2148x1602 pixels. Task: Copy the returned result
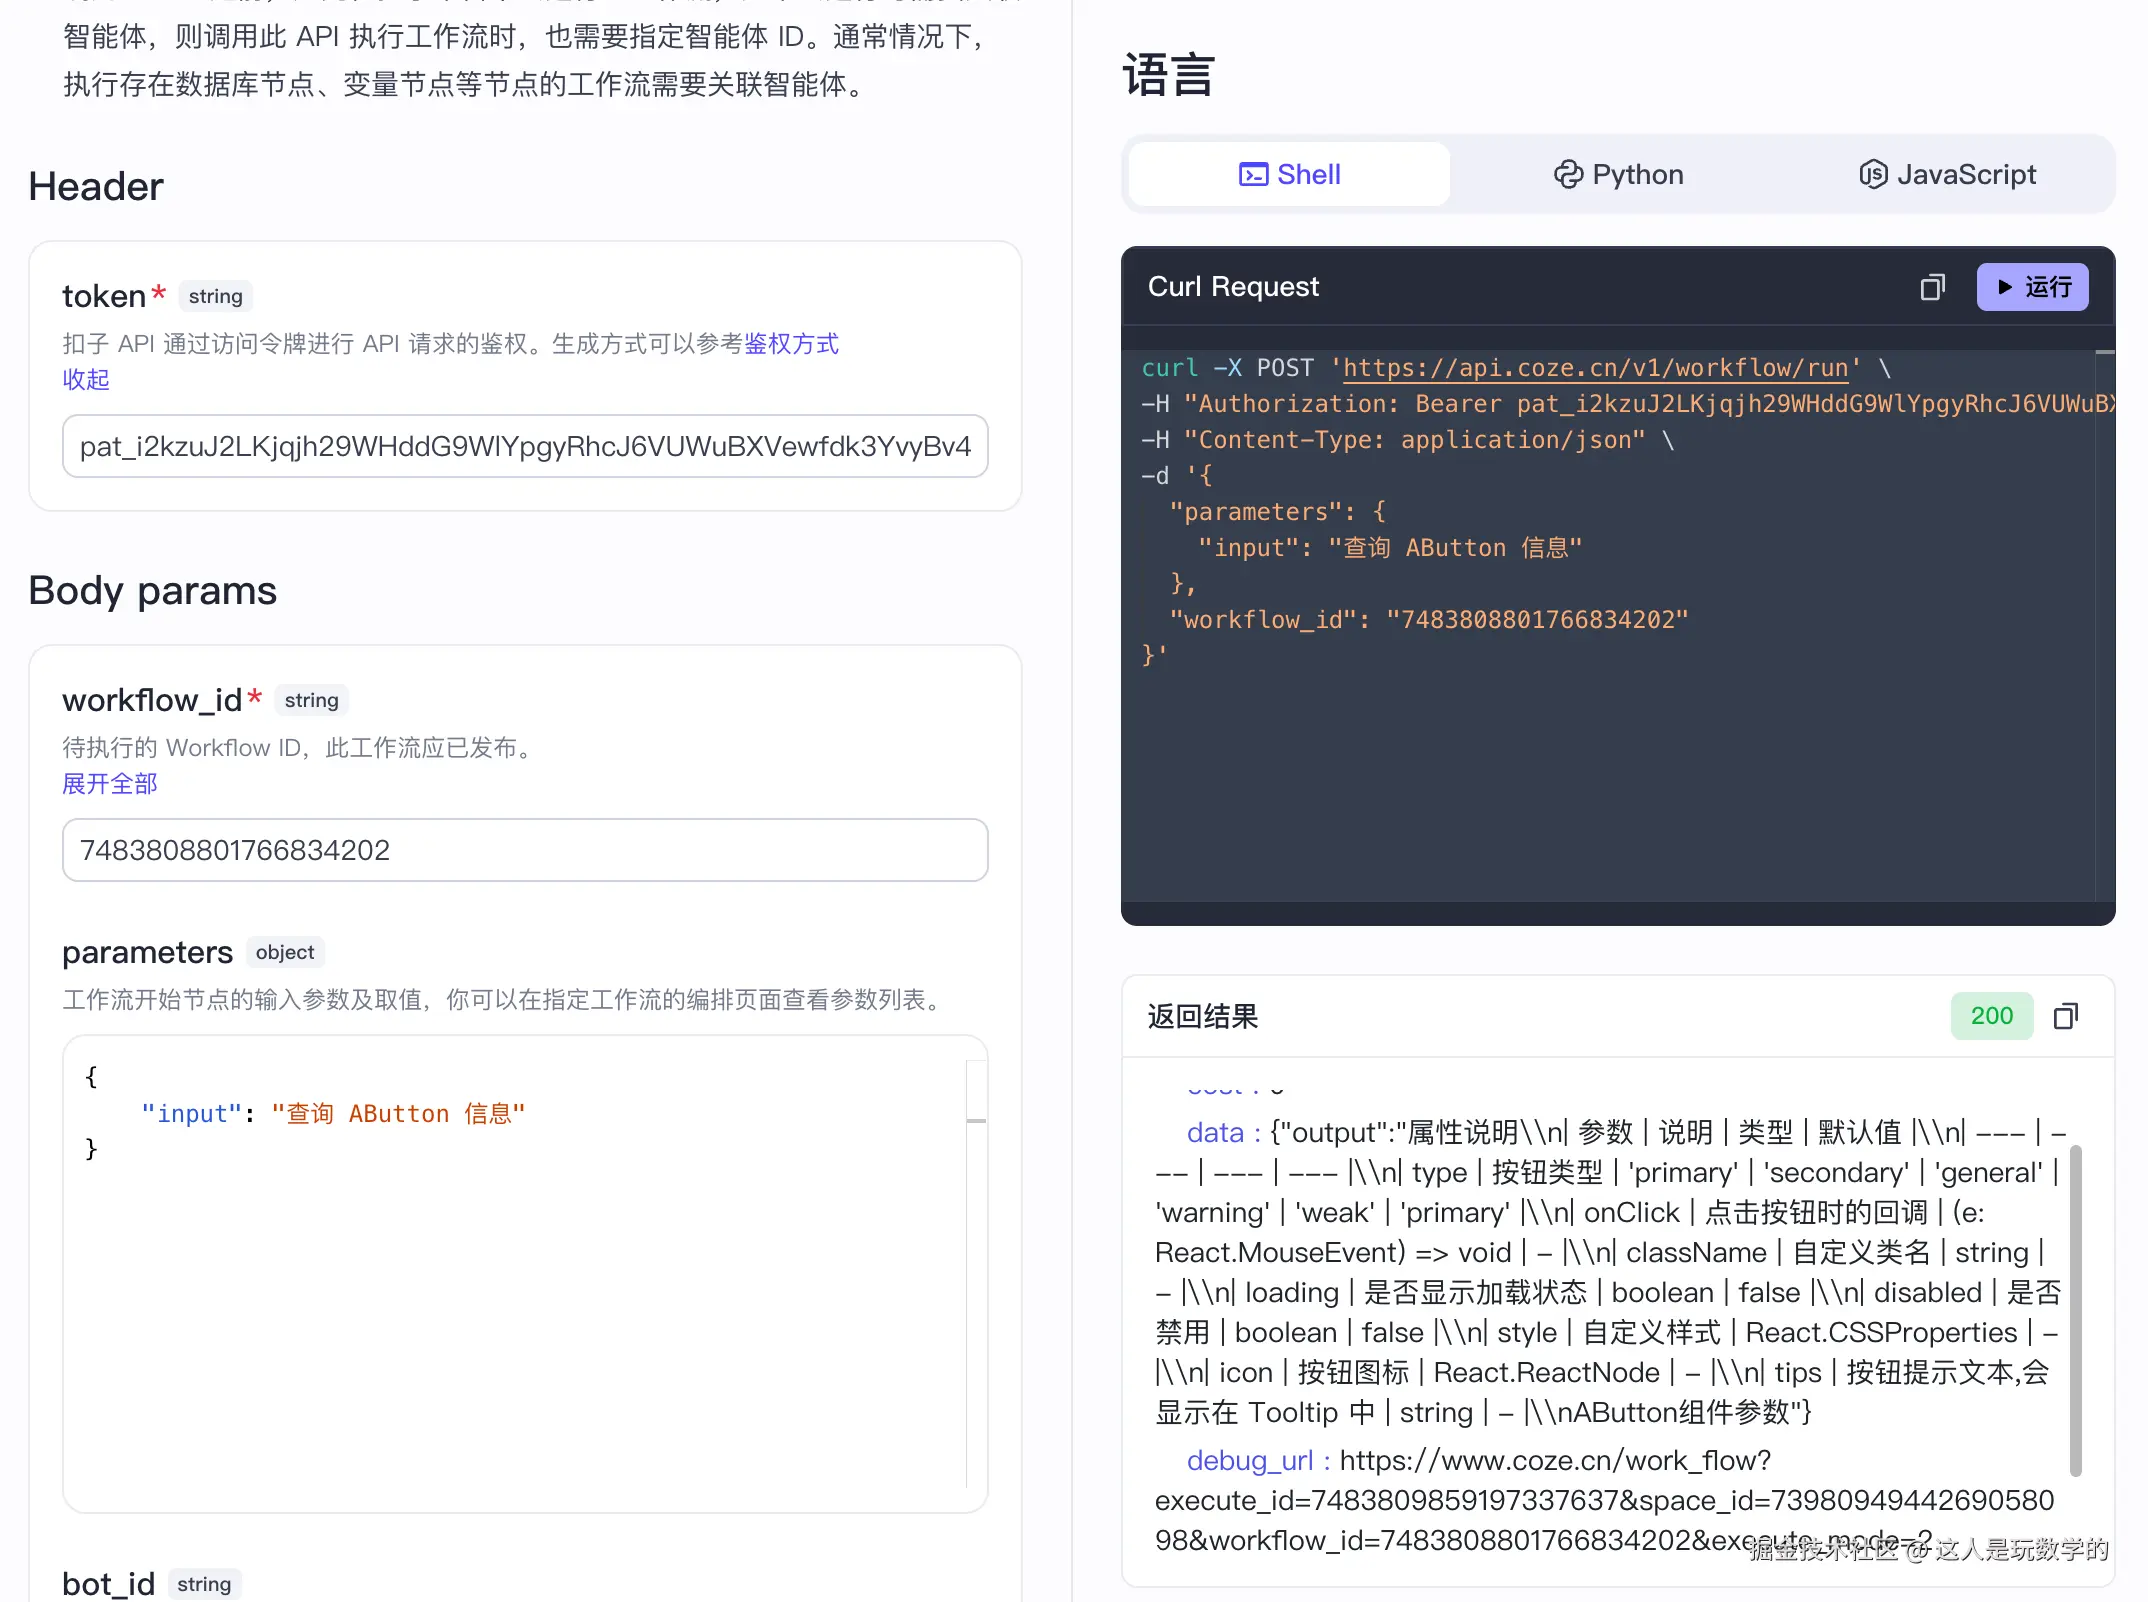(x=2065, y=1017)
